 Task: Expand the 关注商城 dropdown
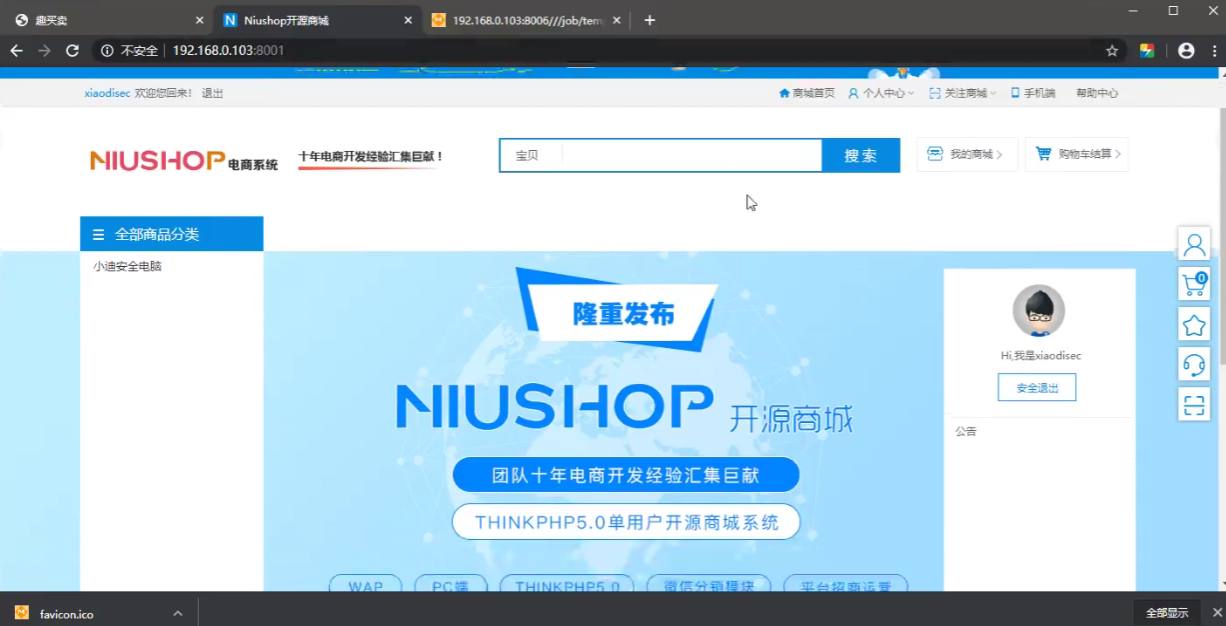(963, 93)
